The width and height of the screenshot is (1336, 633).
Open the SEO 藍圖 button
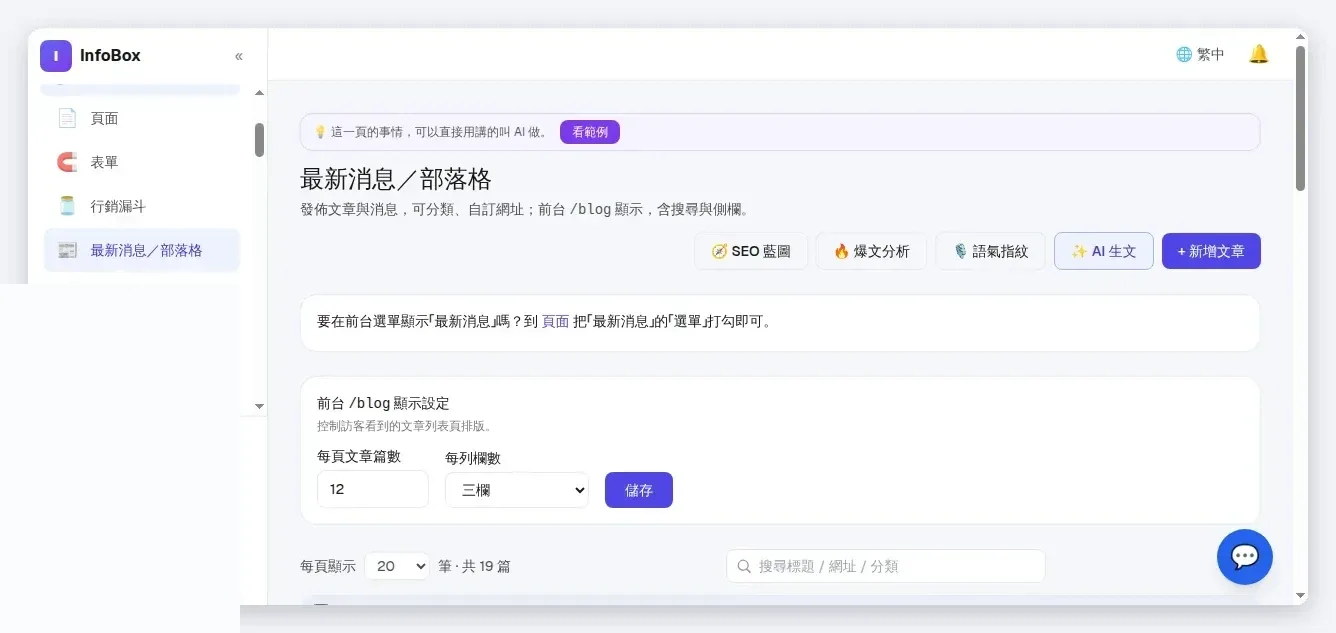[751, 251]
